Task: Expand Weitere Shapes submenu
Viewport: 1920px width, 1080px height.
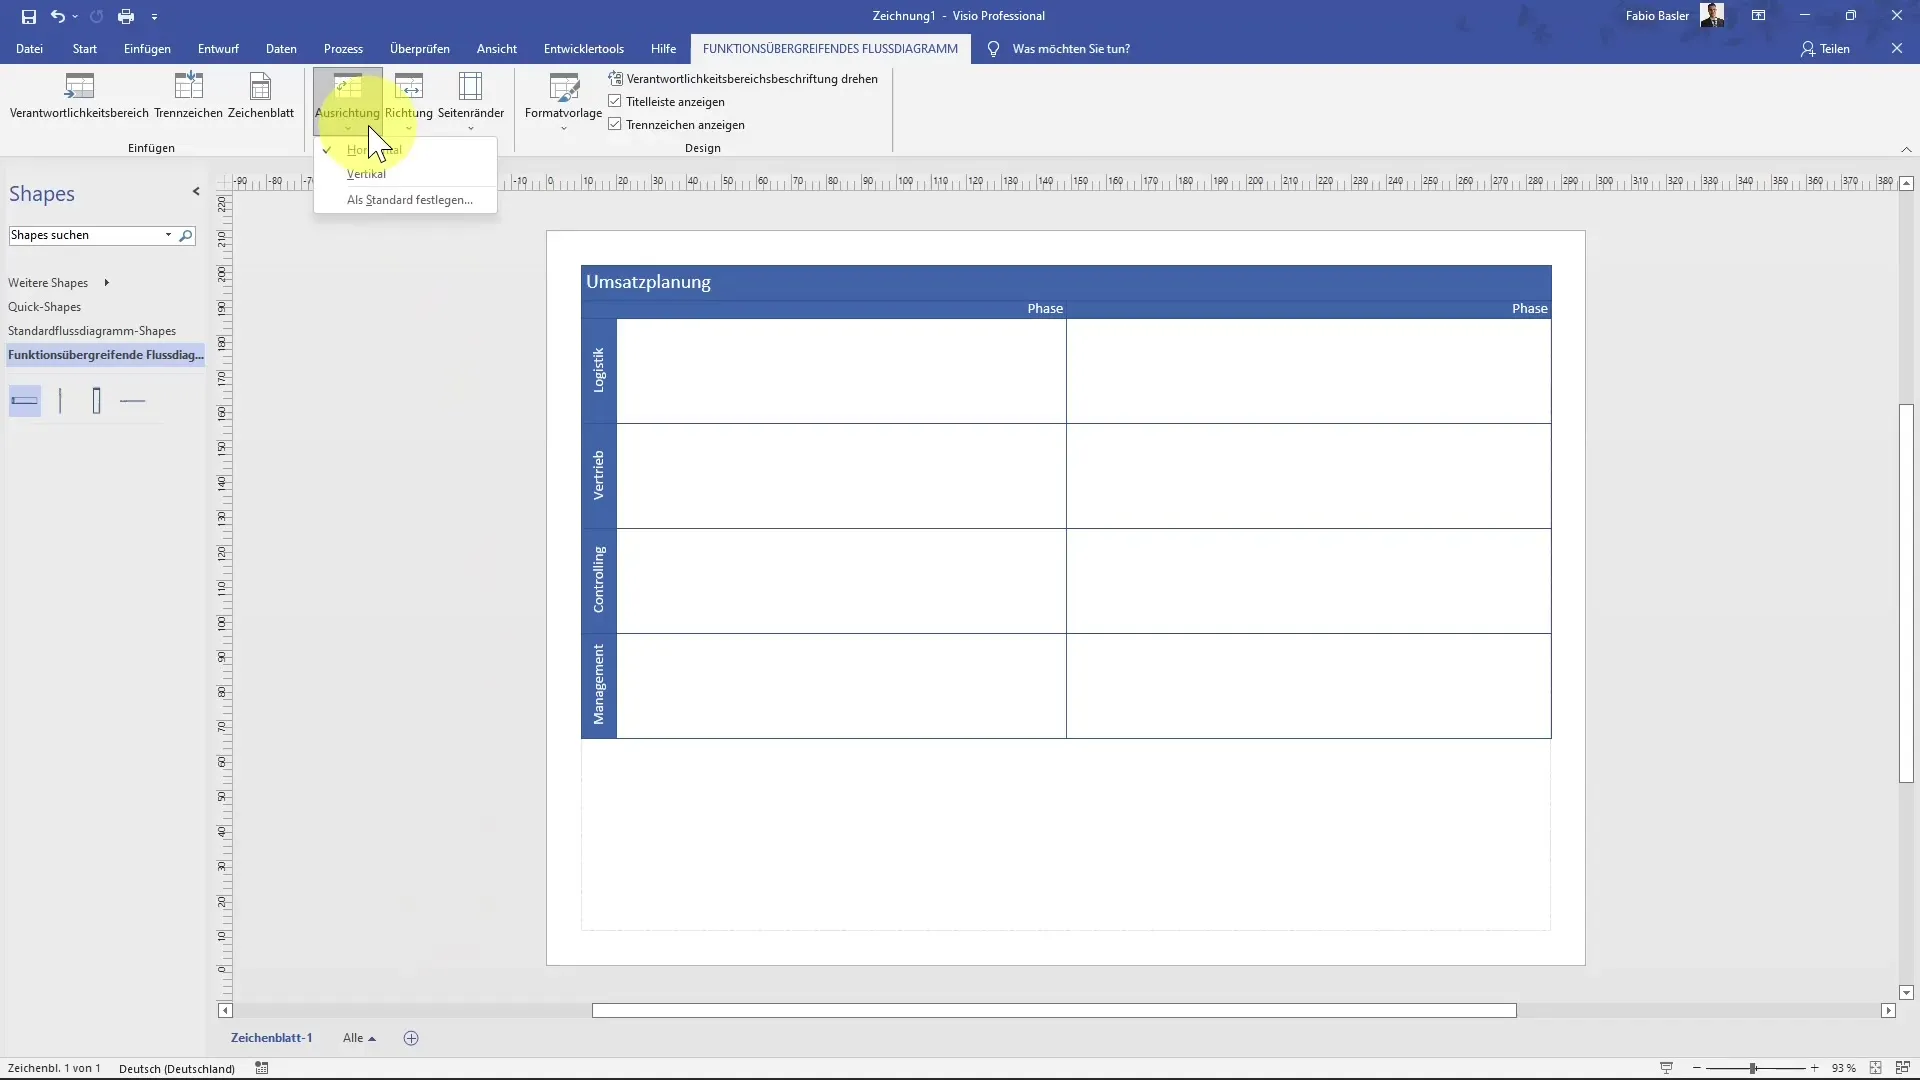Action: 58,283
